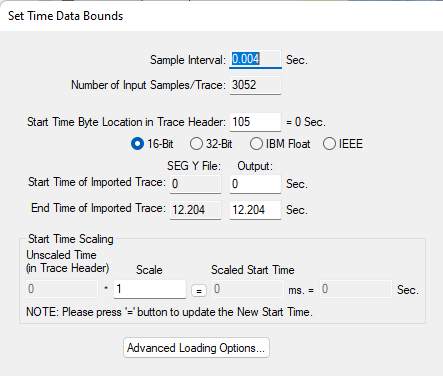Click the Scale multiplier input field

click(x=150, y=289)
